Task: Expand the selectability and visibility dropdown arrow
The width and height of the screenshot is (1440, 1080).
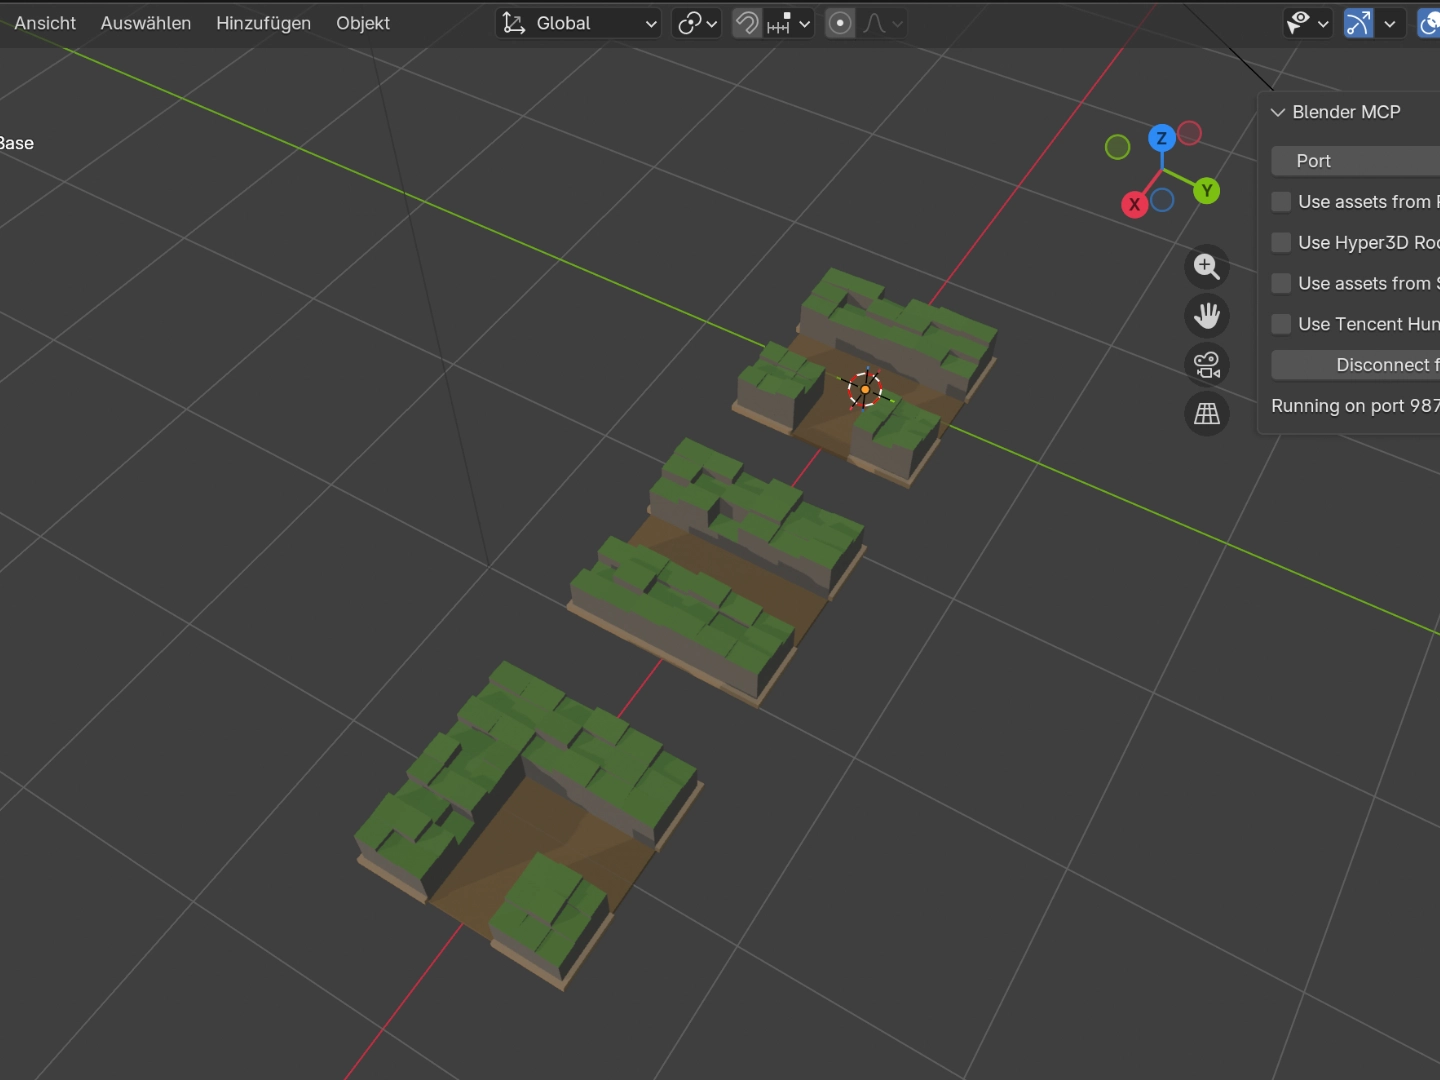Action: 1324,23
